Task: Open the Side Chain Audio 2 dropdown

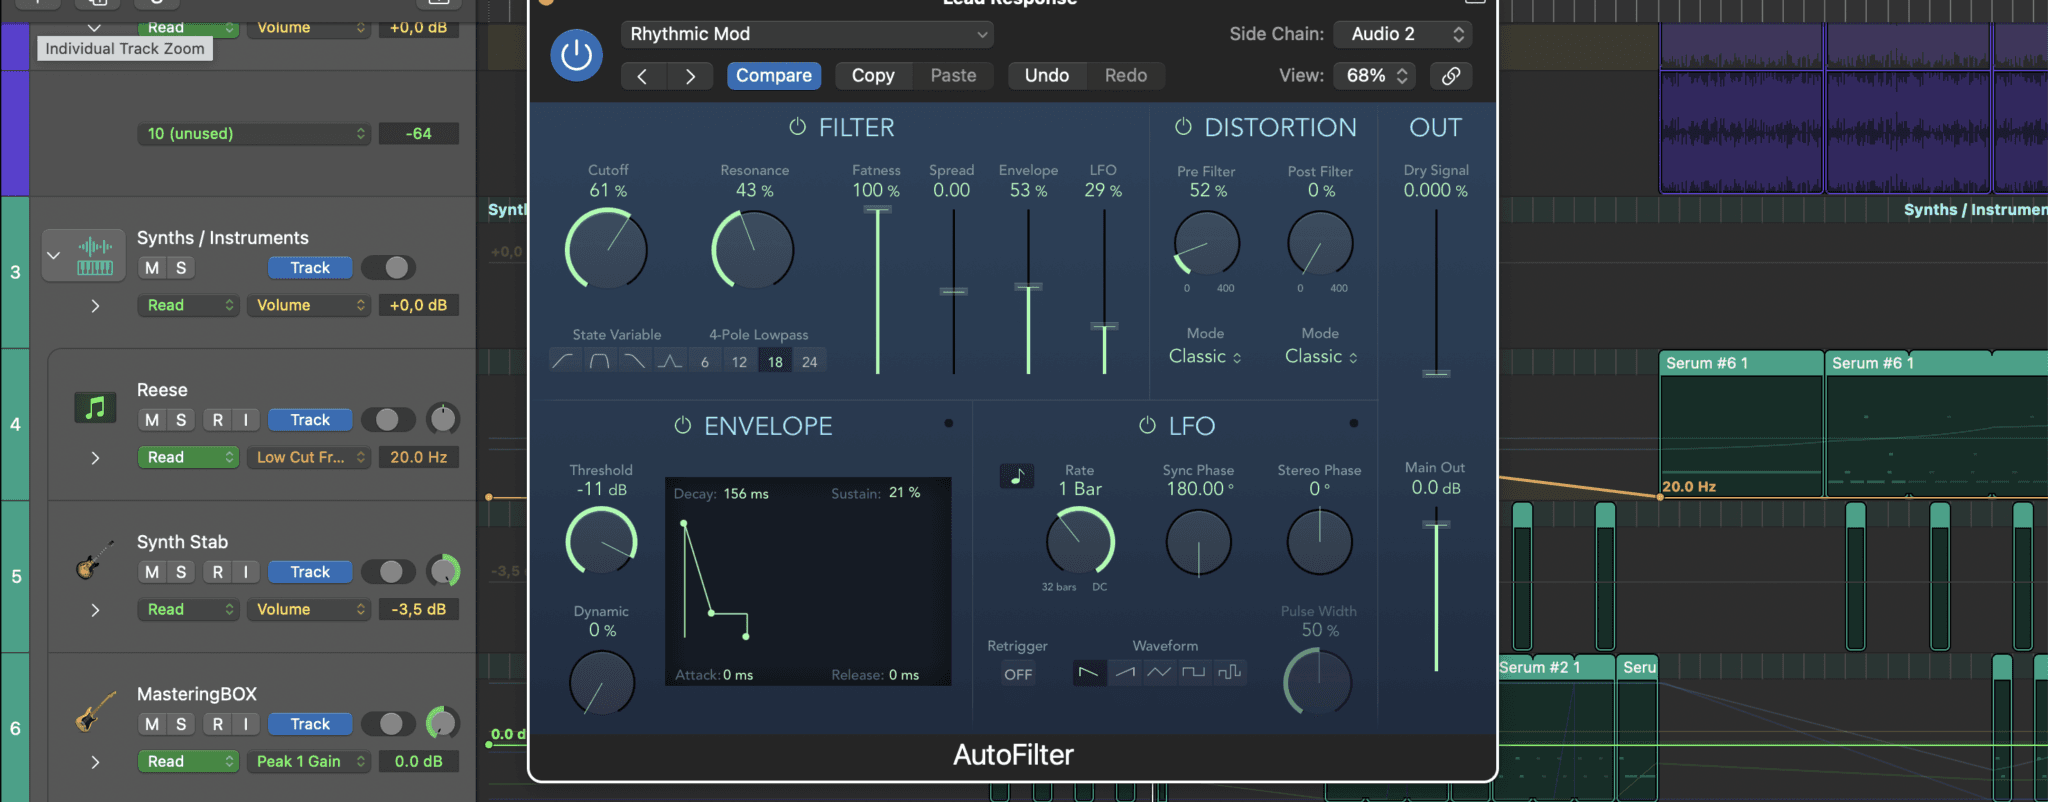Action: tap(1404, 34)
